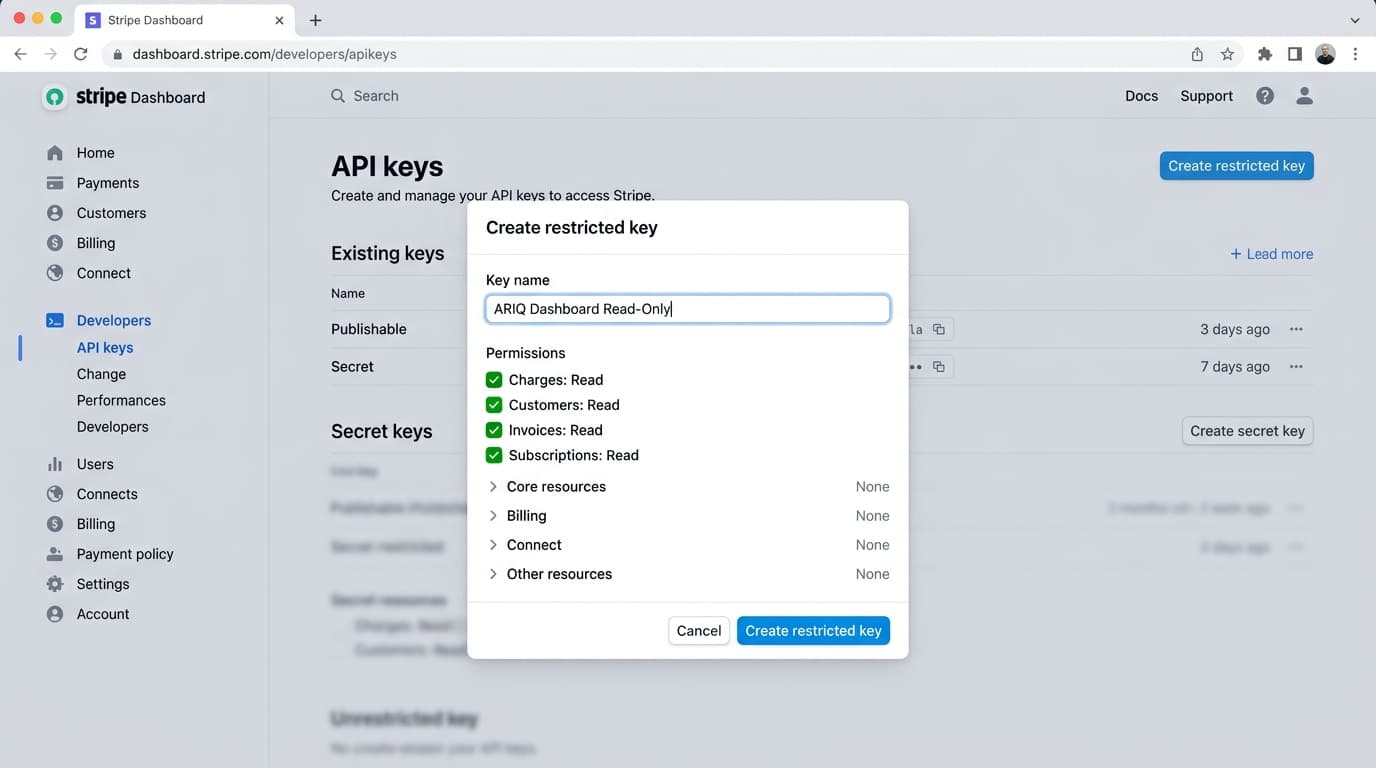
Task: Click the Payment policy icon in the sidebar
Action: coord(55,554)
